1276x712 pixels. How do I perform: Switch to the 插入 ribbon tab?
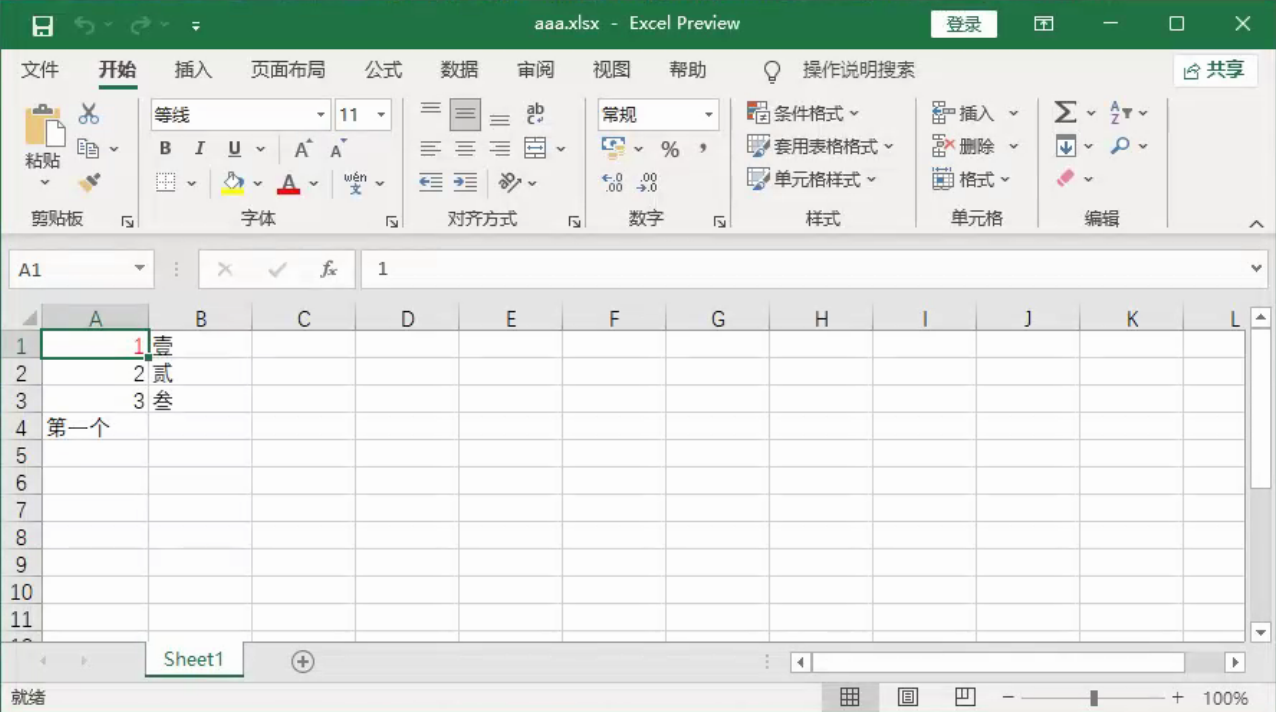(193, 70)
